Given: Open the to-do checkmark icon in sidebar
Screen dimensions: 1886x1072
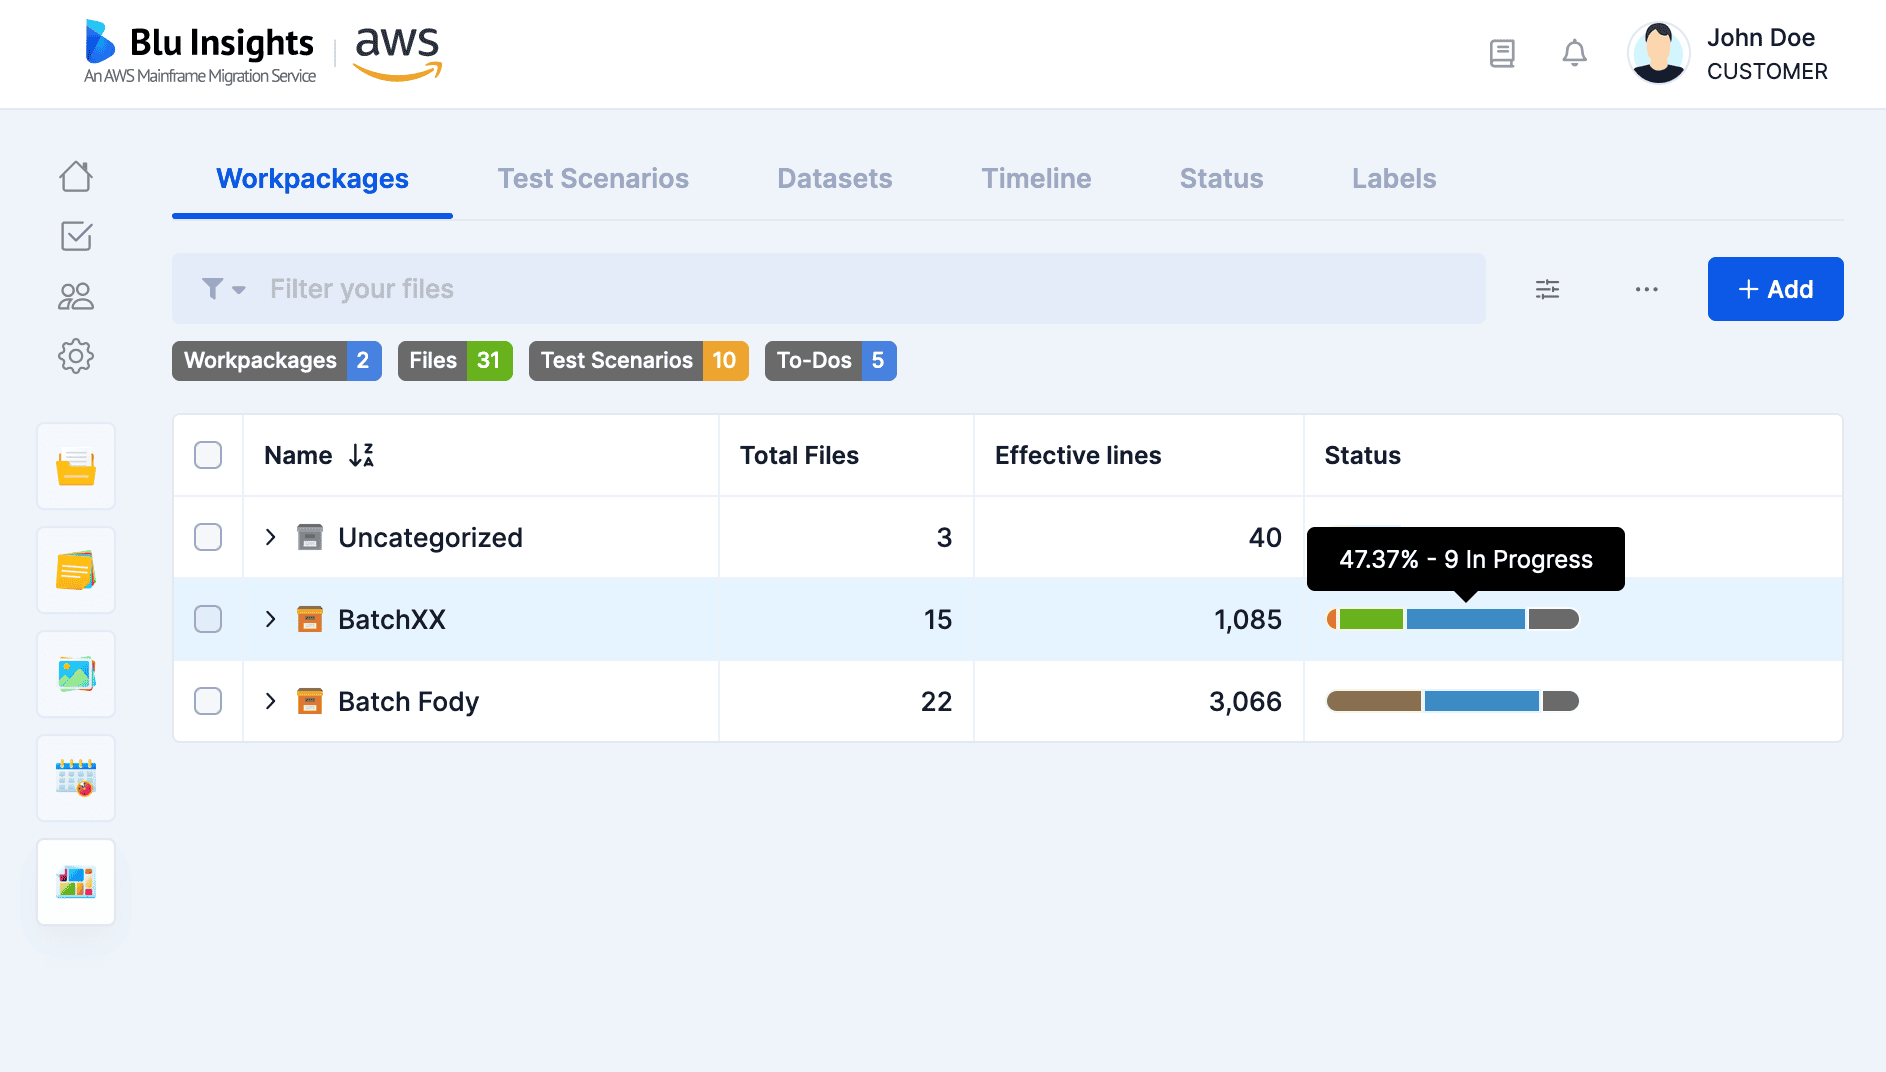Looking at the screenshot, I should click(76, 237).
